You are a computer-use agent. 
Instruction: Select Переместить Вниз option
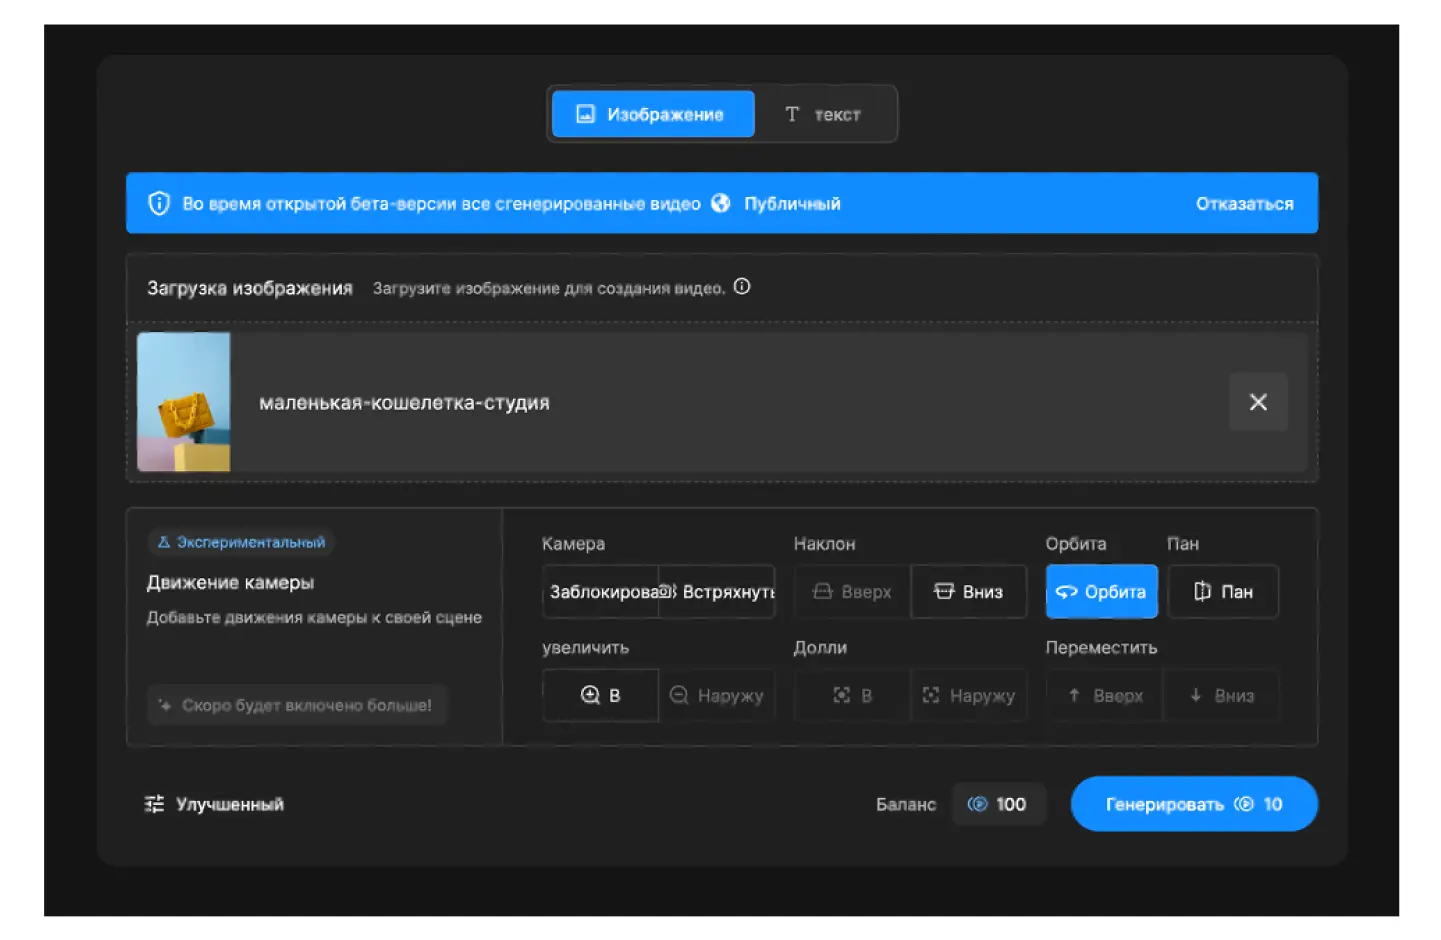click(1221, 696)
